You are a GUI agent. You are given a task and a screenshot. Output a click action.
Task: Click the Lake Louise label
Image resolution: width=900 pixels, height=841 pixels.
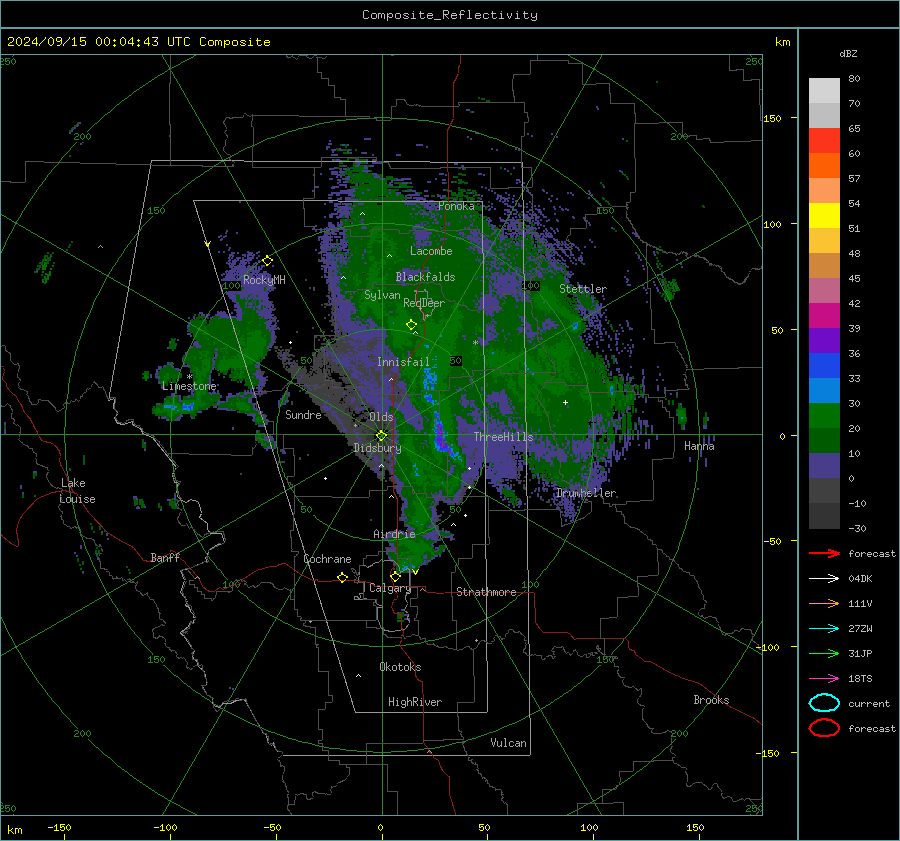point(77,491)
